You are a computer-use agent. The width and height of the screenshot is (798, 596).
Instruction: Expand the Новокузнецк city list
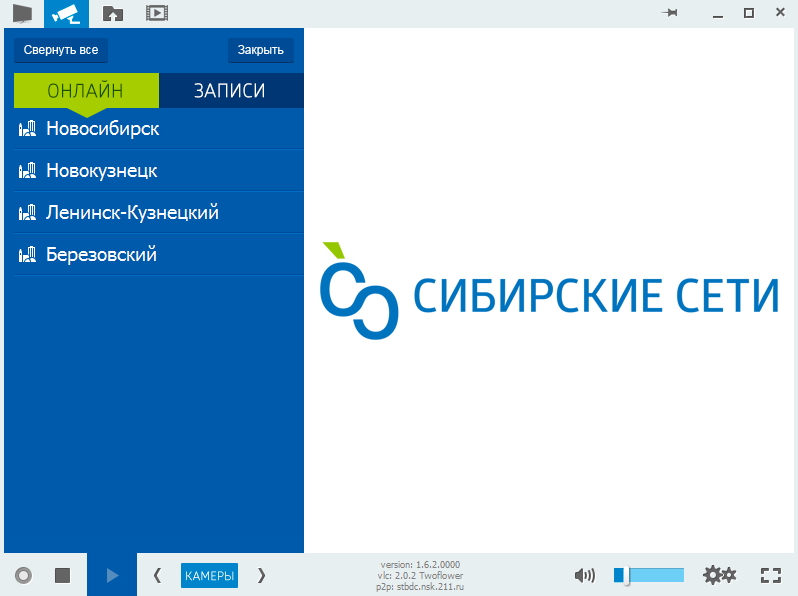pos(159,171)
